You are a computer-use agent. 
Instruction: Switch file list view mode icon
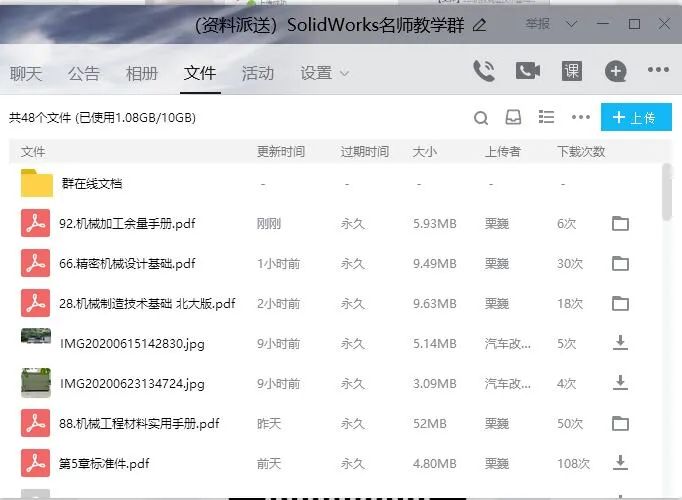point(546,117)
